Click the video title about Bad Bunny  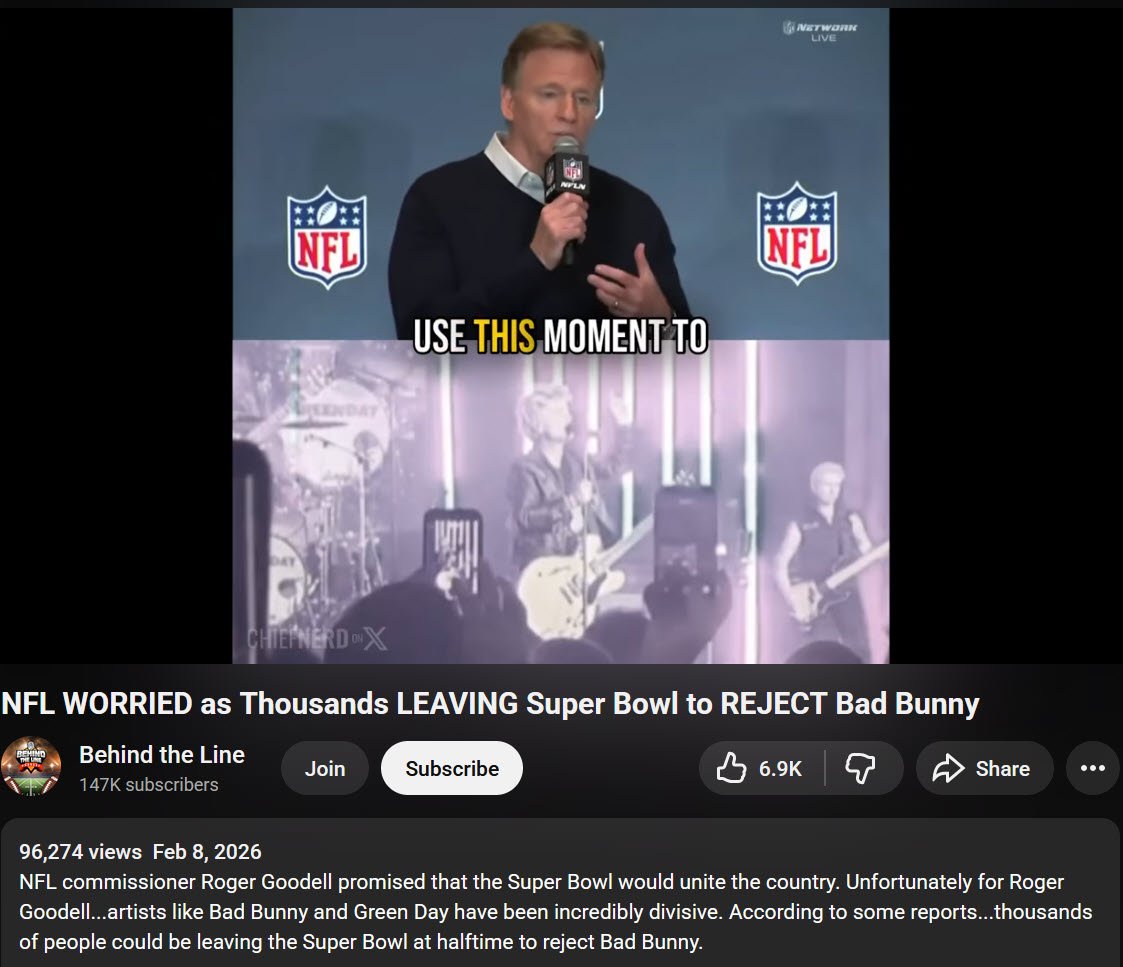coord(490,703)
